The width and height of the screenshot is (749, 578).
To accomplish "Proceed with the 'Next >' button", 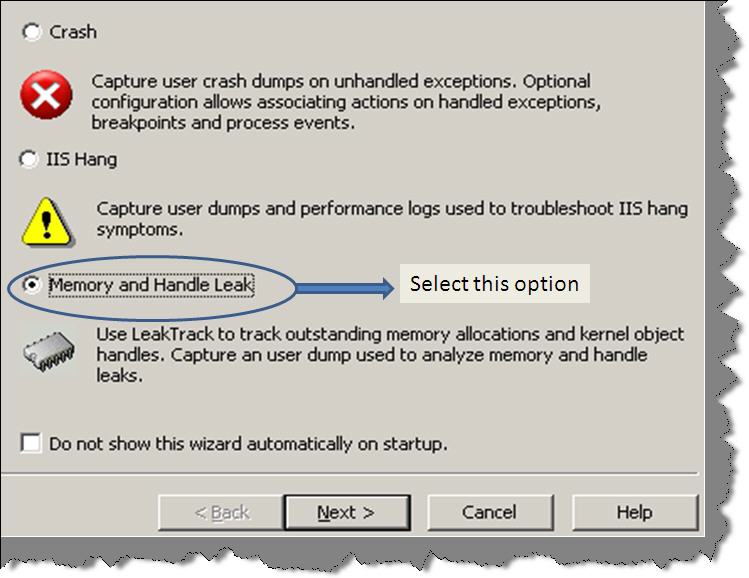I will point(347,513).
